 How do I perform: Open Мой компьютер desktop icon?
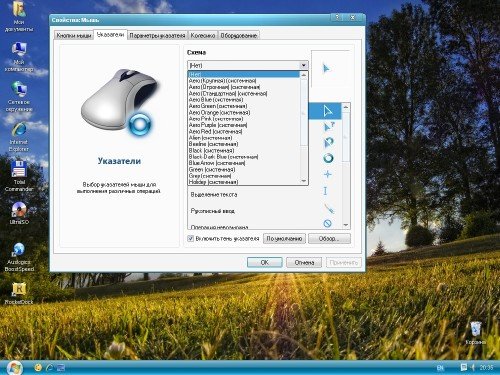(19, 57)
